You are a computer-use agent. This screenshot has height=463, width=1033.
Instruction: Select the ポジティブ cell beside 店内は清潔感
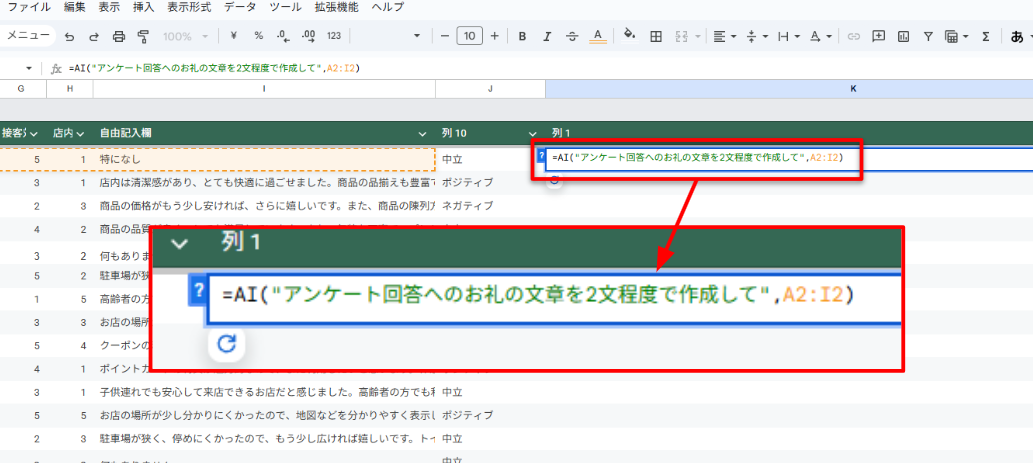pos(491,182)
